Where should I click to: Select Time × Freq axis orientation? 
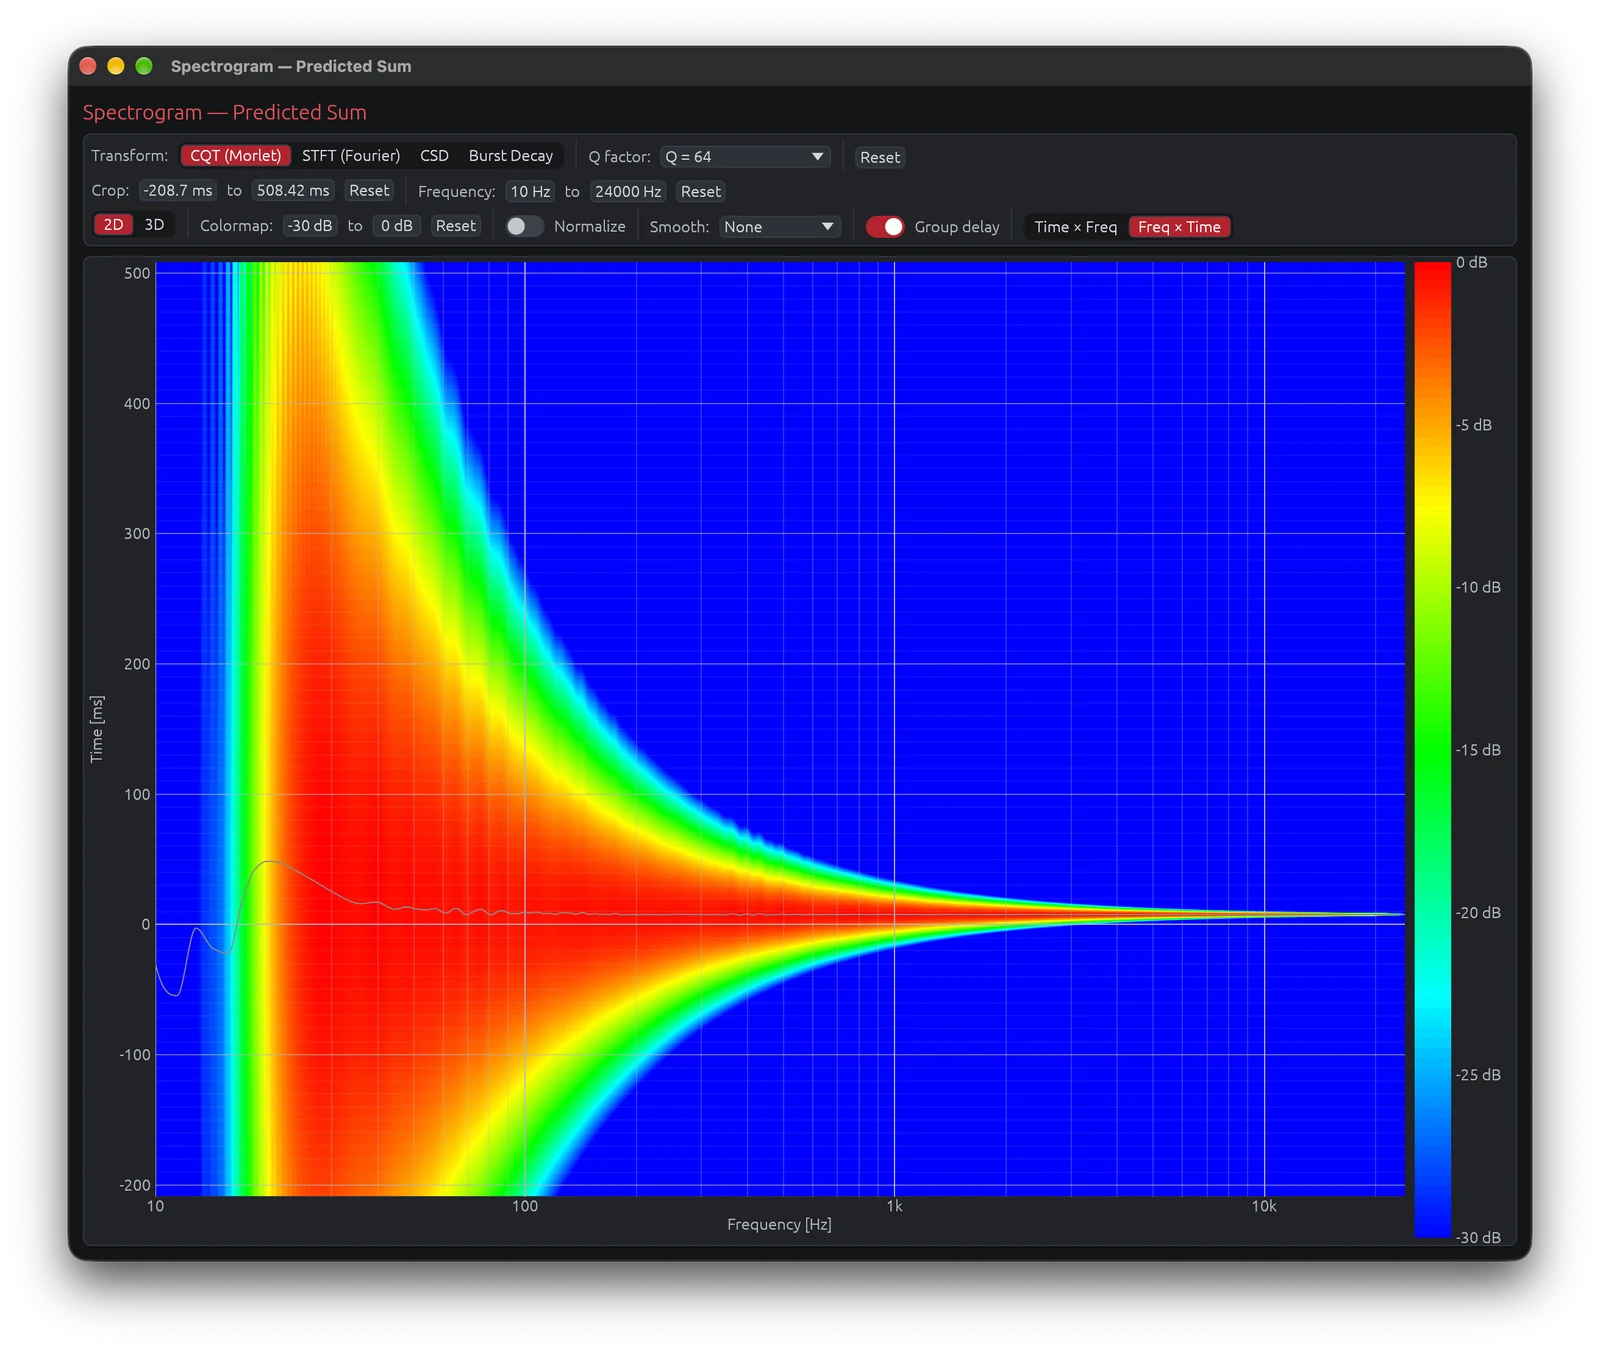(1075, 227)
